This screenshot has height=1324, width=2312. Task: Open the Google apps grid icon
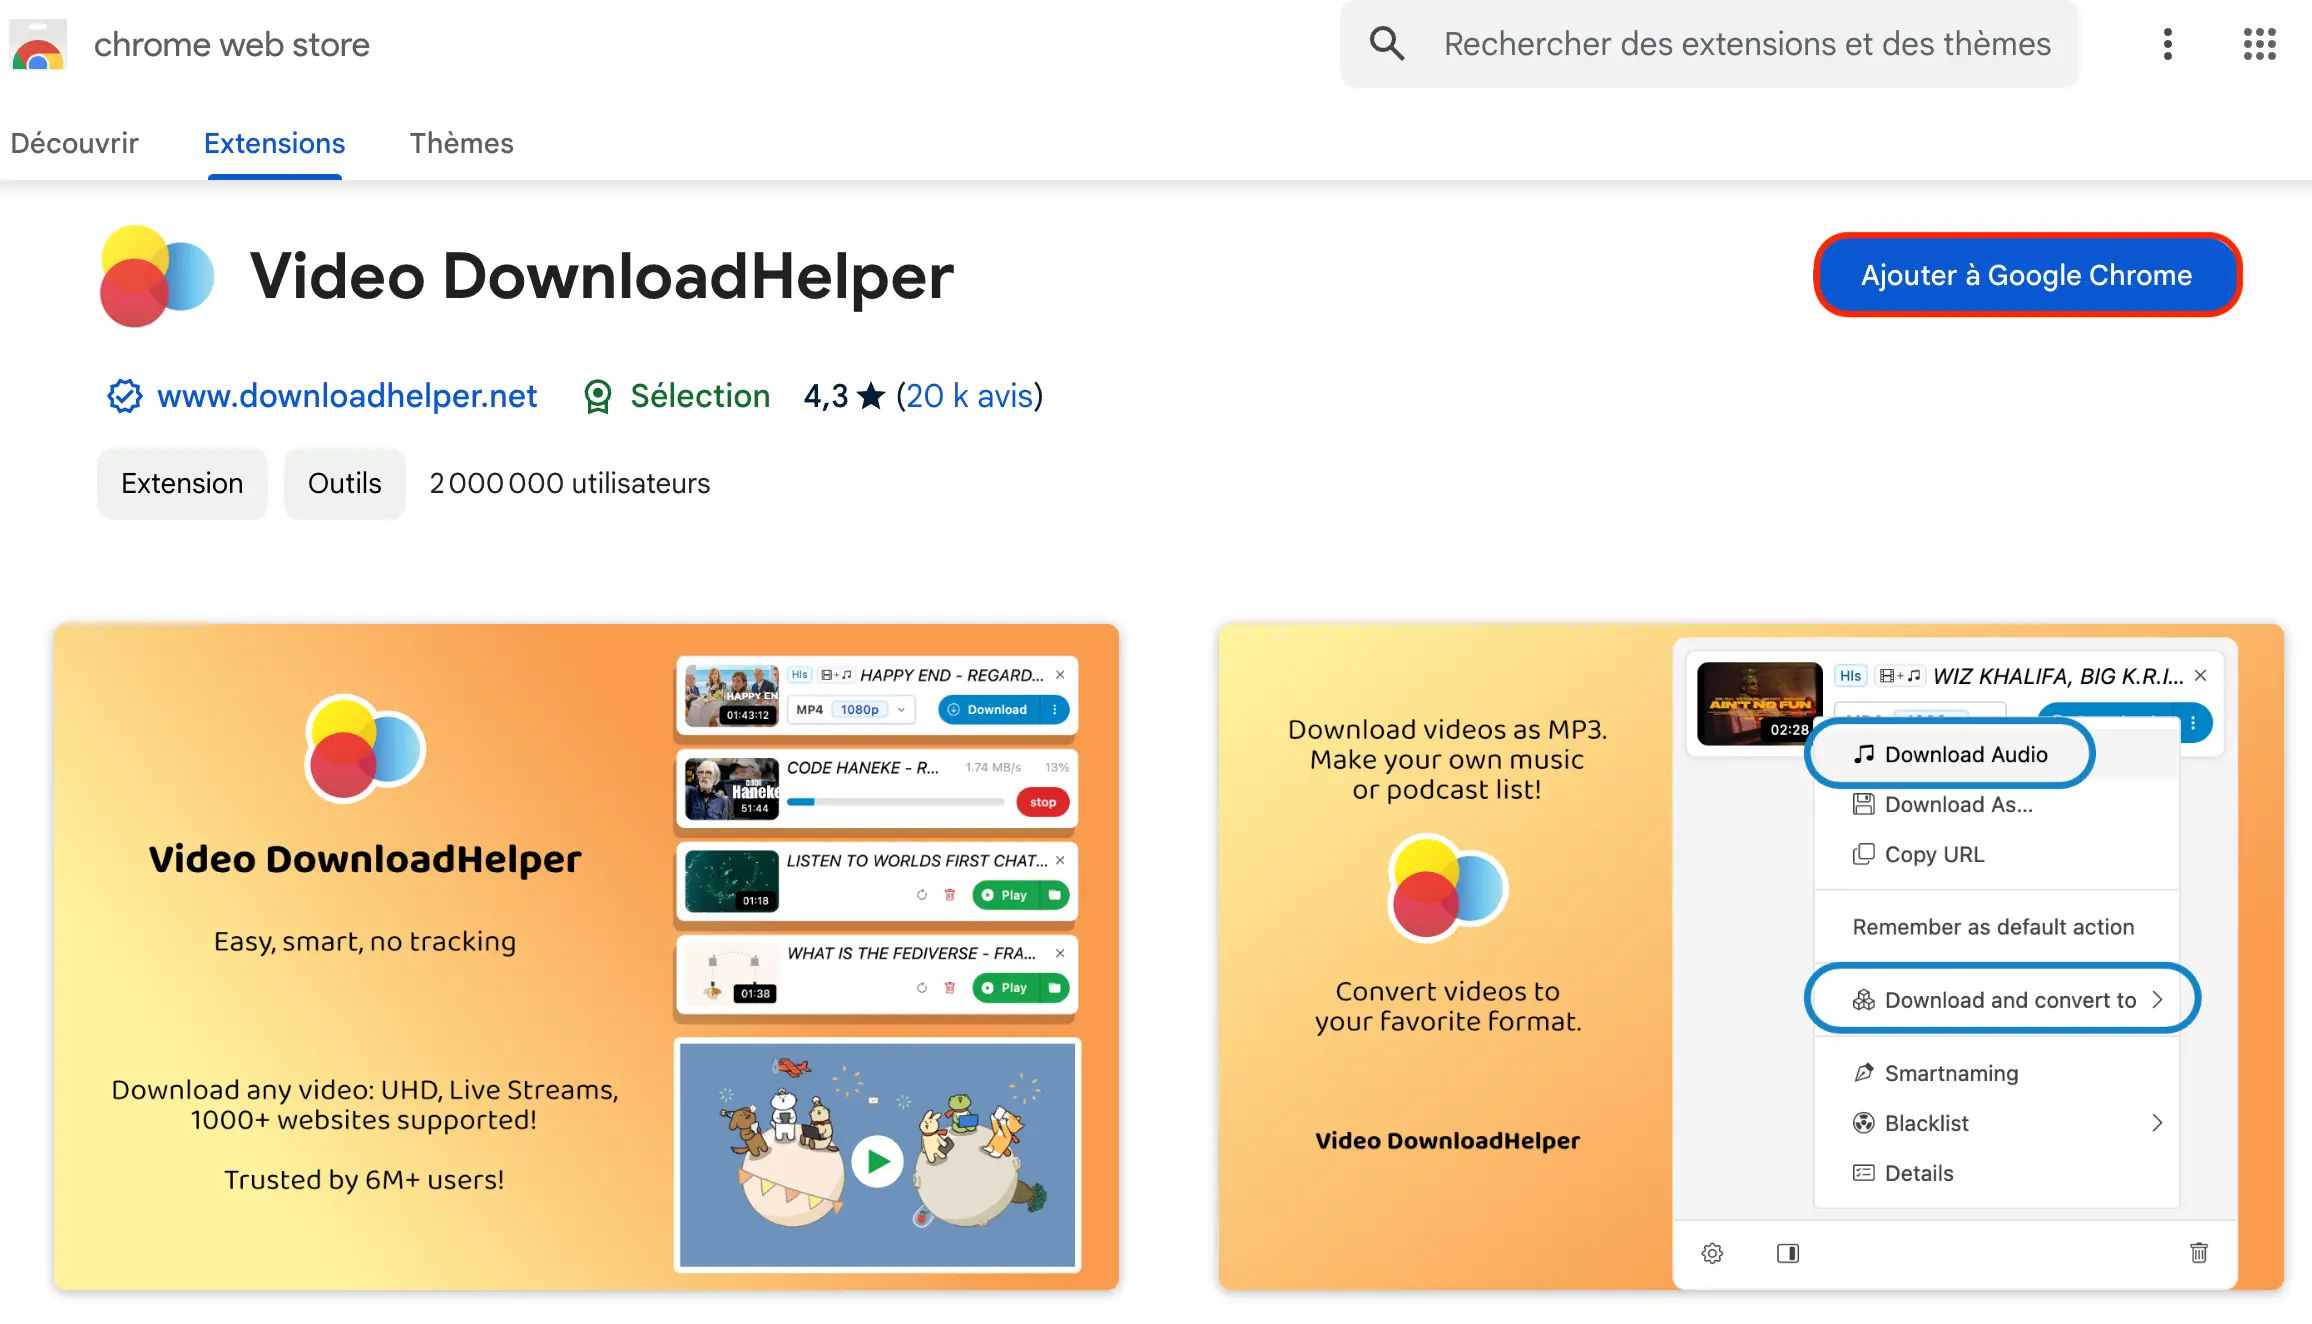(2259, 44)
